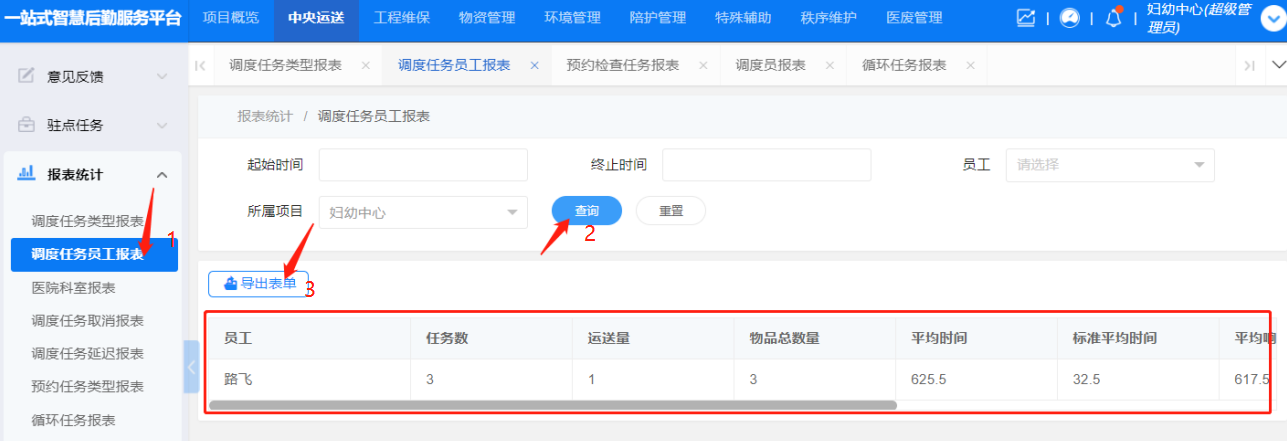Open the tab list dropdown chevron
The image size is (1287, 441).
[1277, 65]
